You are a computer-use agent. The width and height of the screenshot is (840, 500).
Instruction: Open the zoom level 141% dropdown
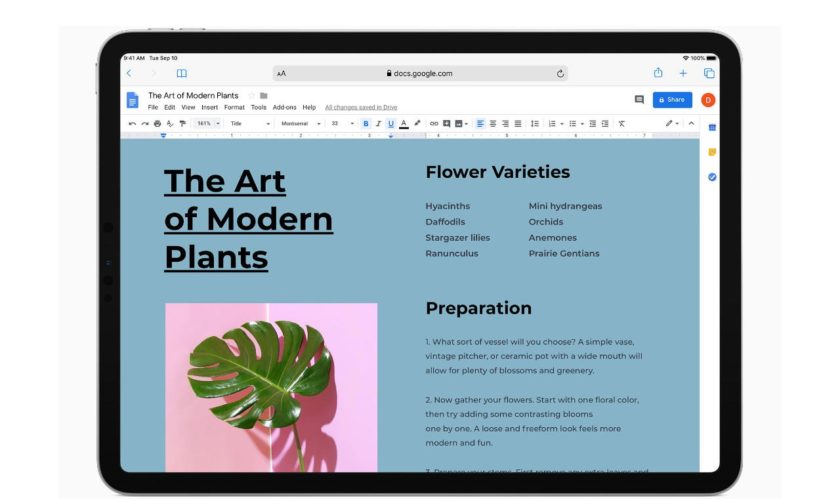click(206, 124)
